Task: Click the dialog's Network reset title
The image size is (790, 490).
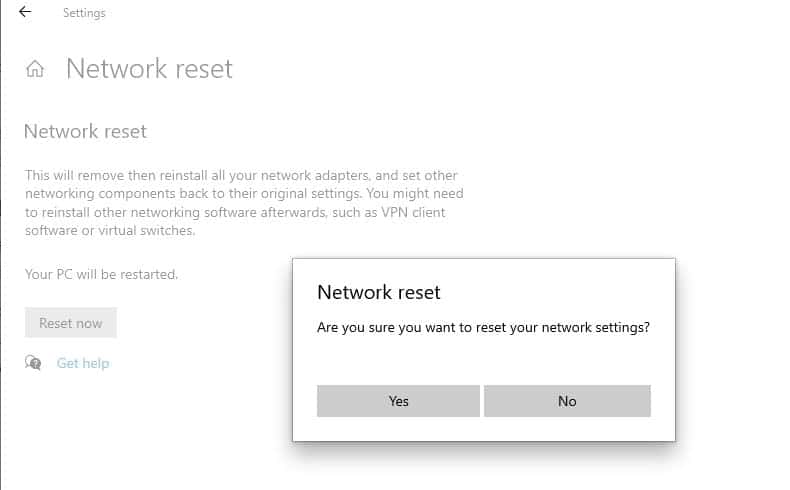Action: (x=378, y=292)
